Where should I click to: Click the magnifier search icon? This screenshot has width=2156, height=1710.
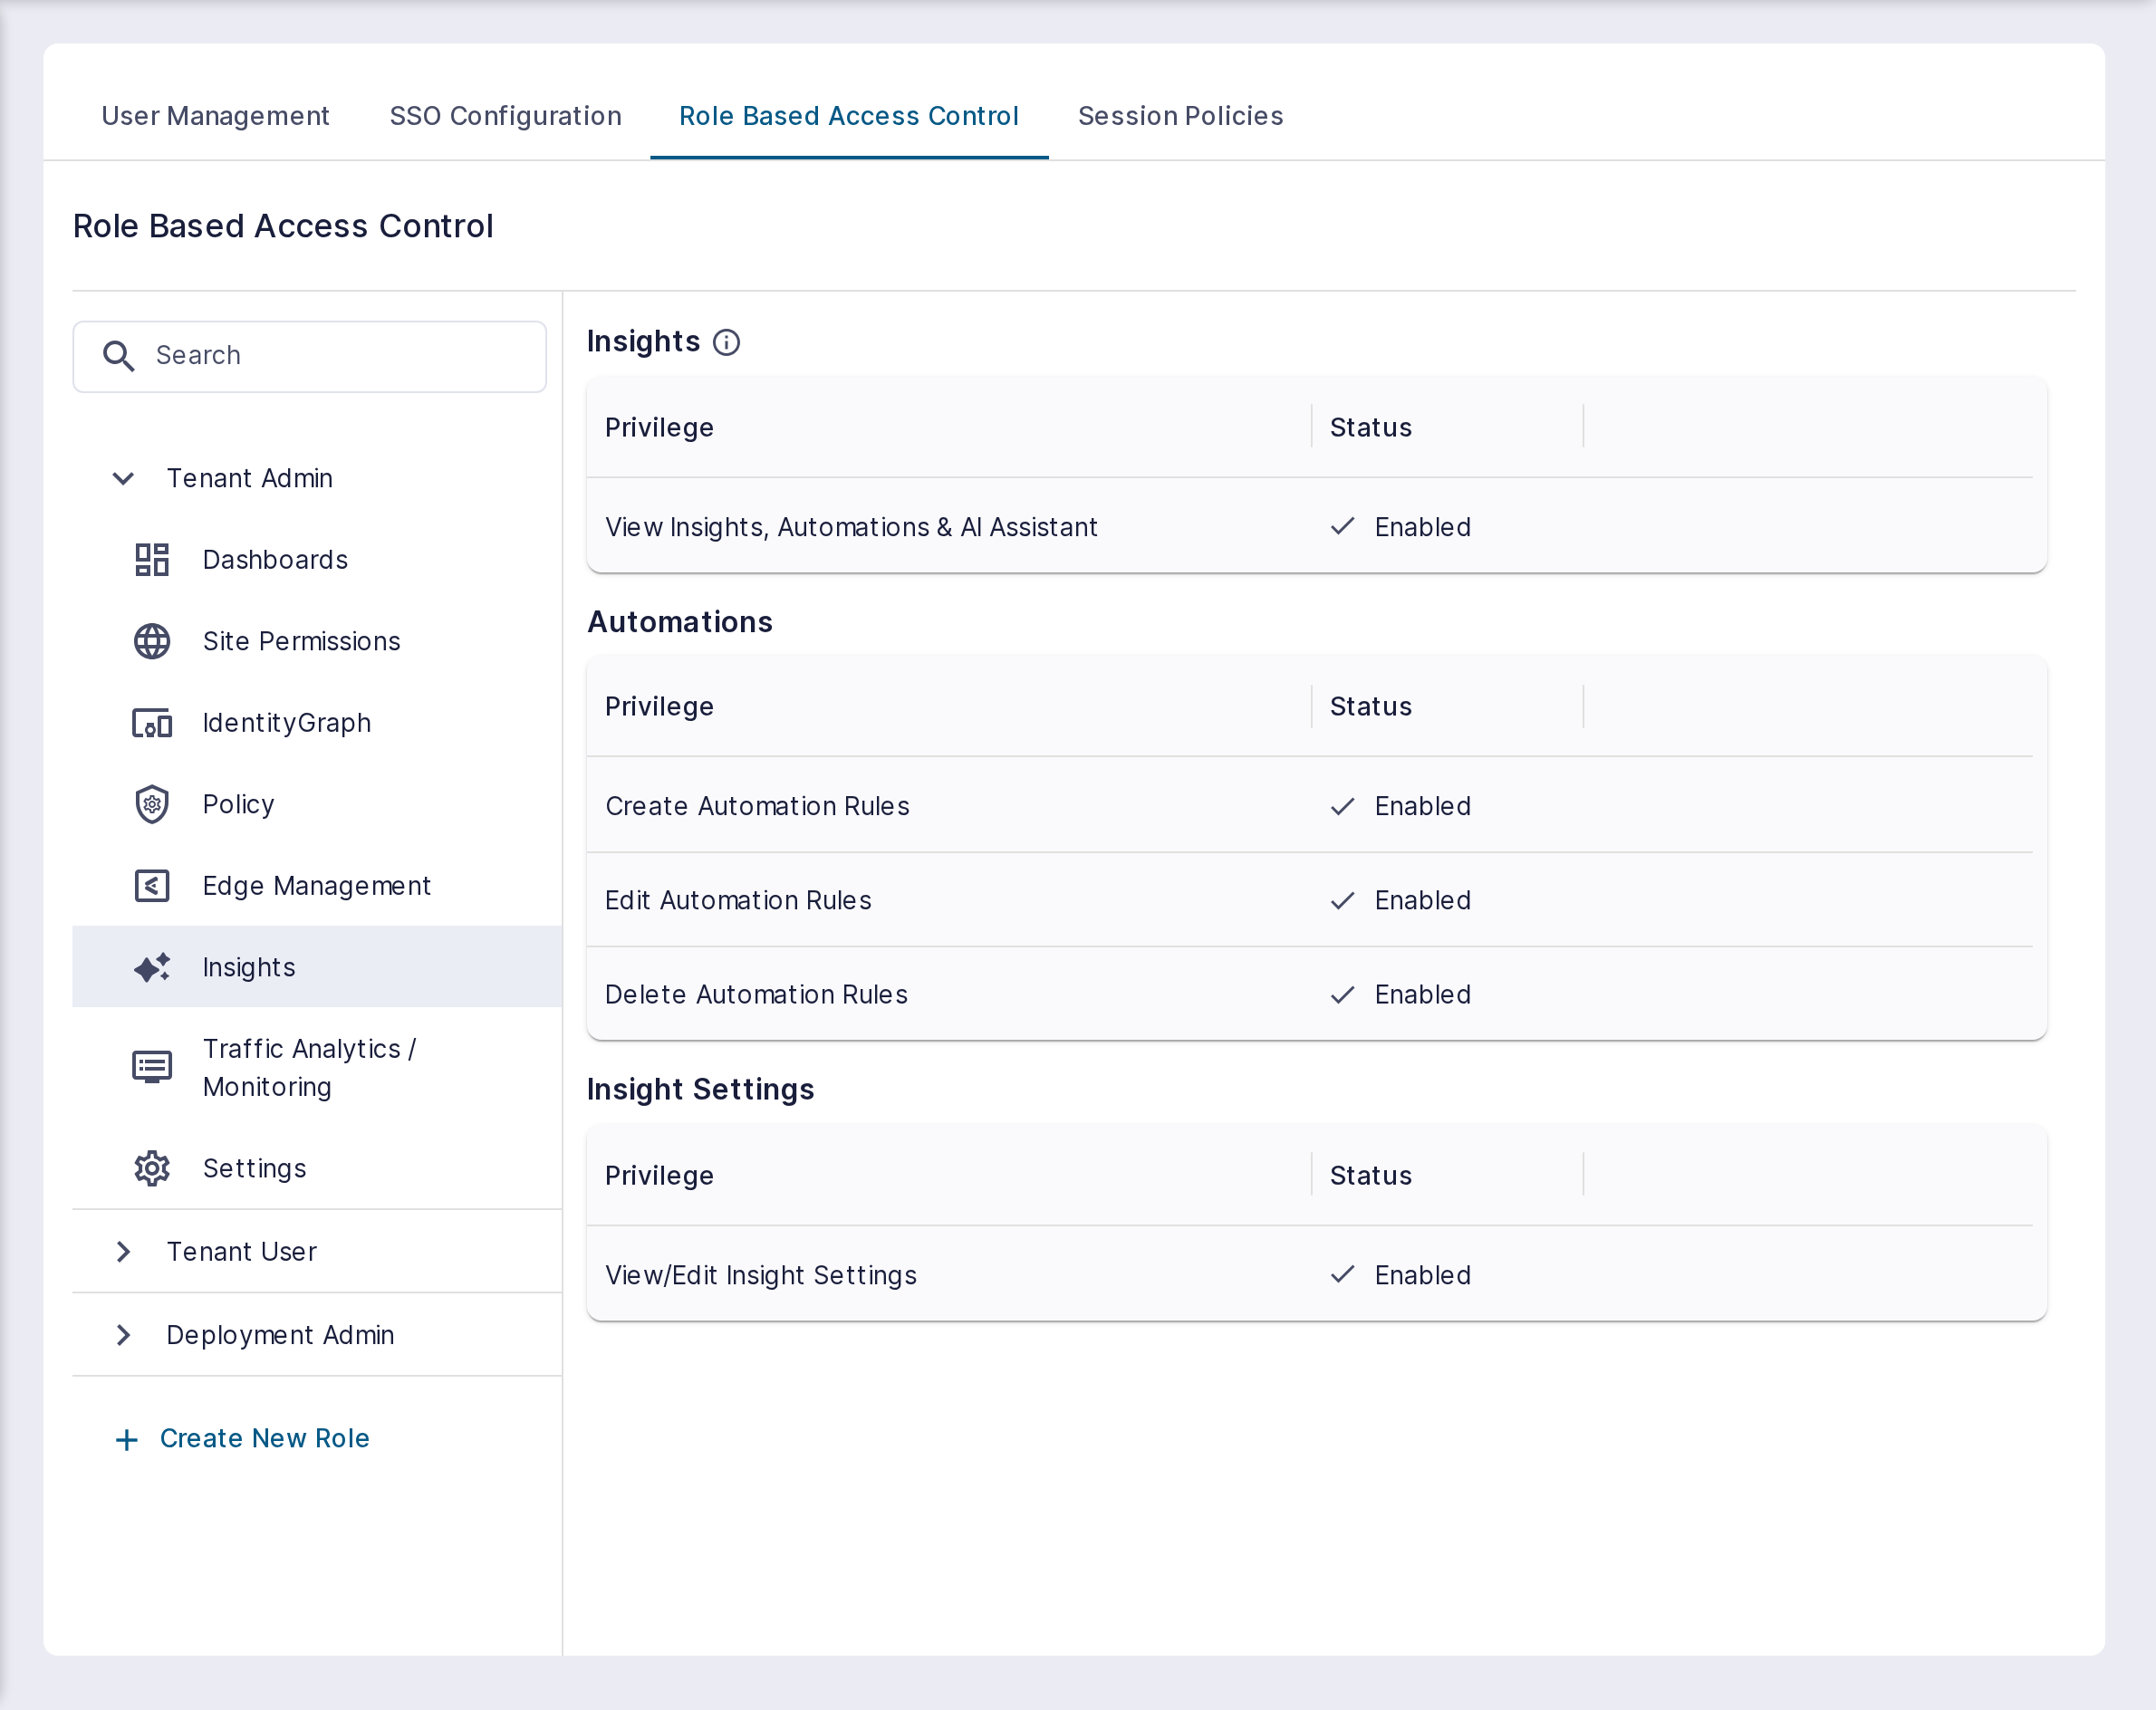[x=119, y=356]
